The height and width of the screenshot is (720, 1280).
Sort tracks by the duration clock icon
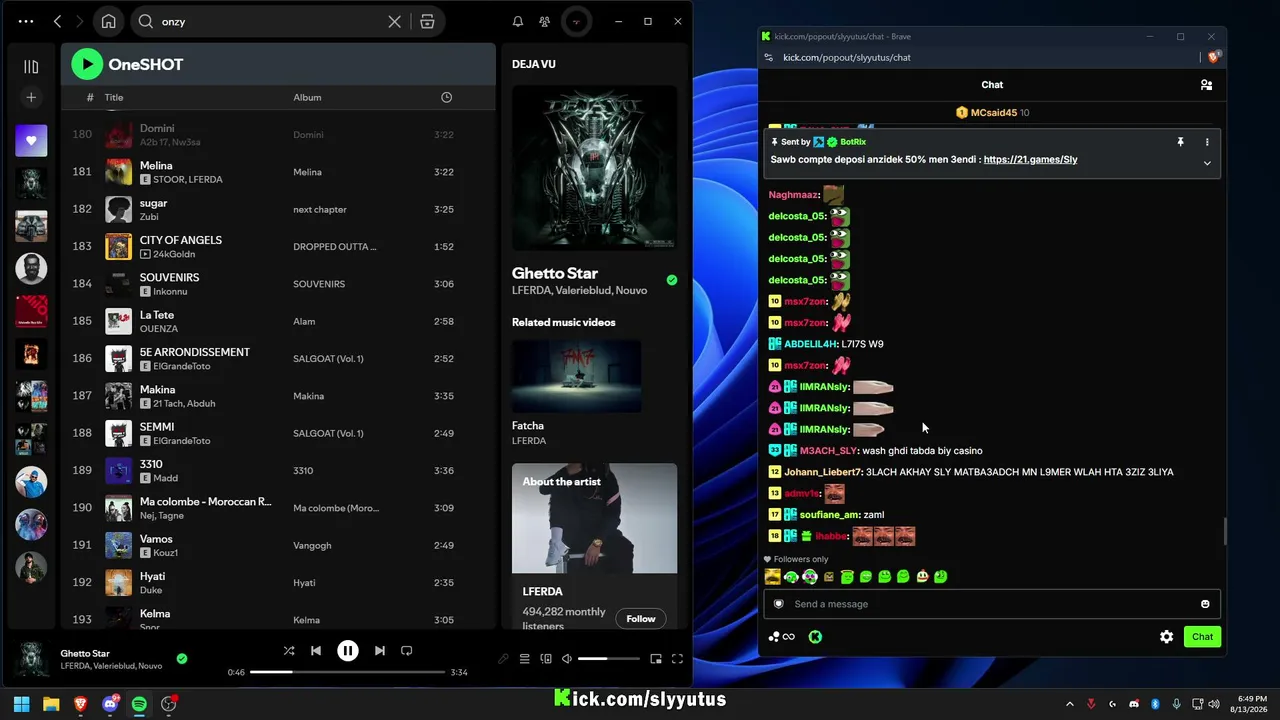click(x=446, y=97)
